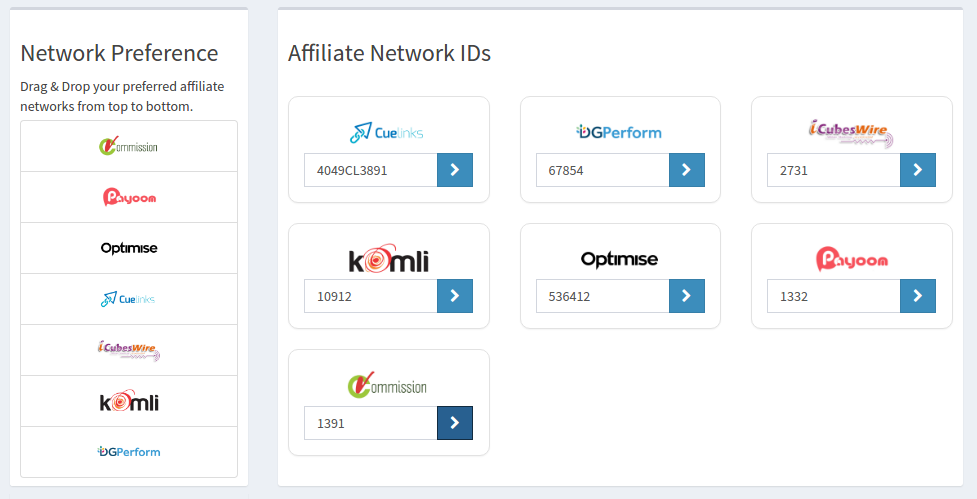Click the DGPerform logo in Affiliate Network IDs
This screenshot has width=977, height=499.
click(x=619, y=132)
